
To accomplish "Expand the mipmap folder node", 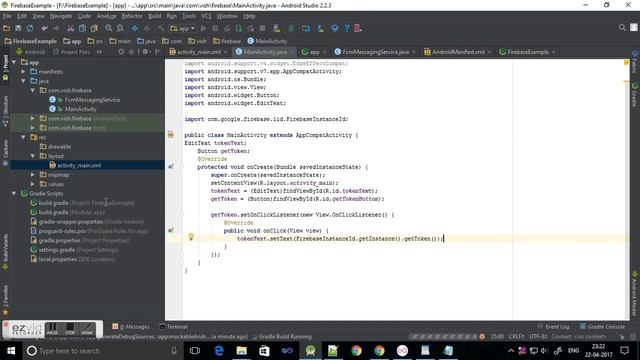I will click(33, 175).
